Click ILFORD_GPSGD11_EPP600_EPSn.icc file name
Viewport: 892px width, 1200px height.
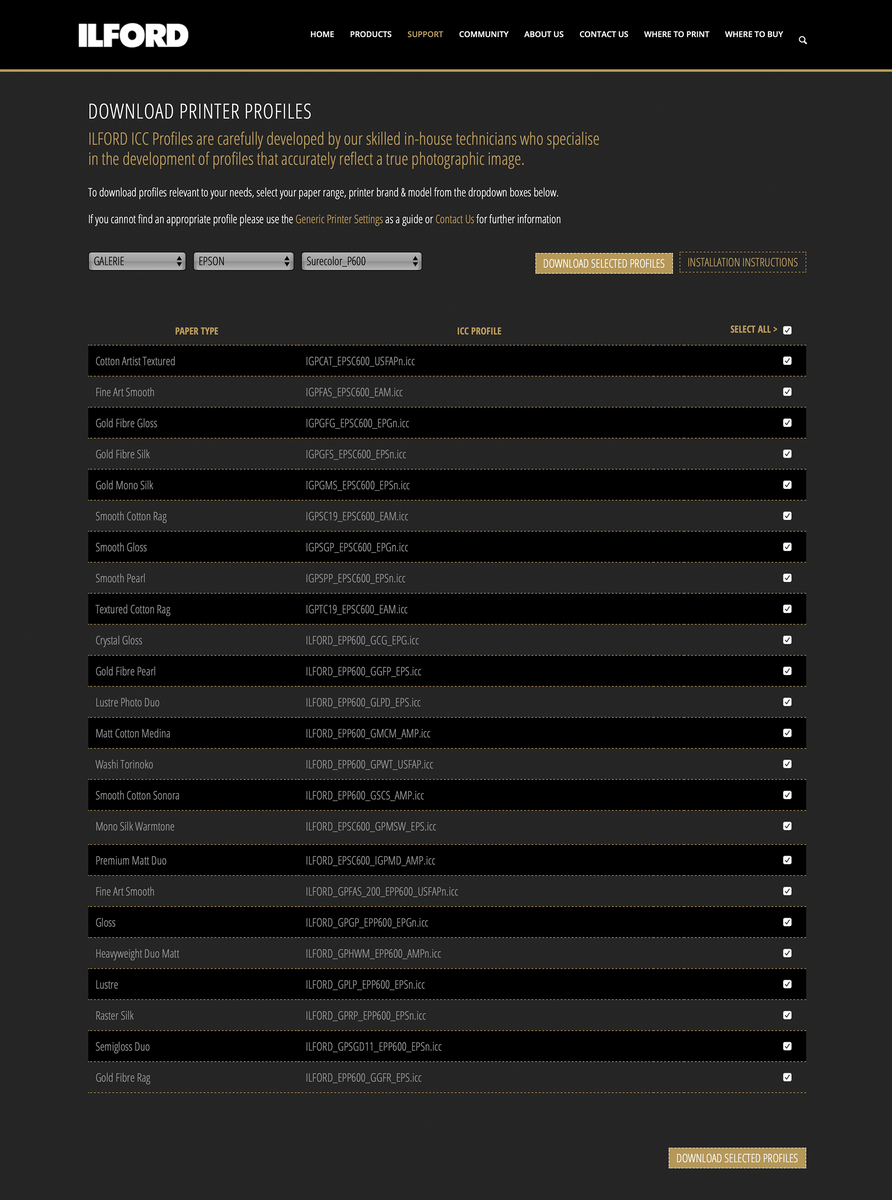click(373, 1046)
